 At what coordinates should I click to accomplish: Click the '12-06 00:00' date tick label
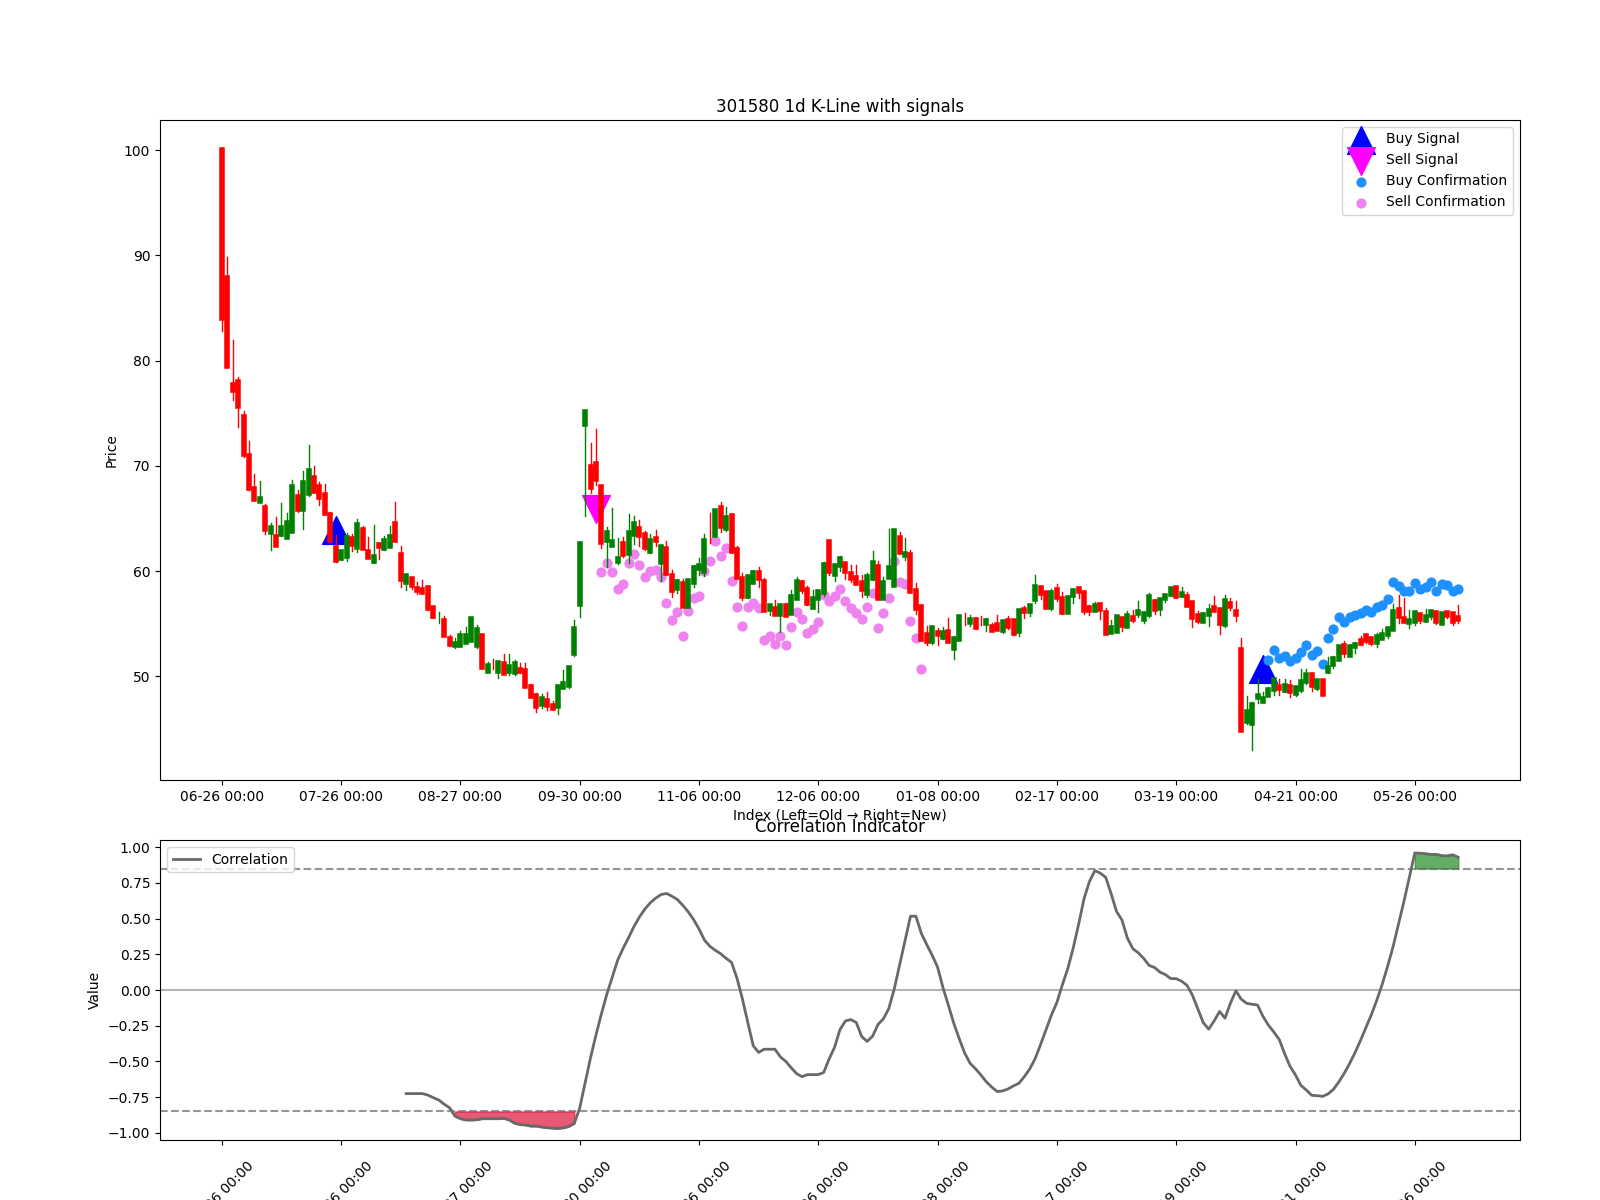coord(818,797)
